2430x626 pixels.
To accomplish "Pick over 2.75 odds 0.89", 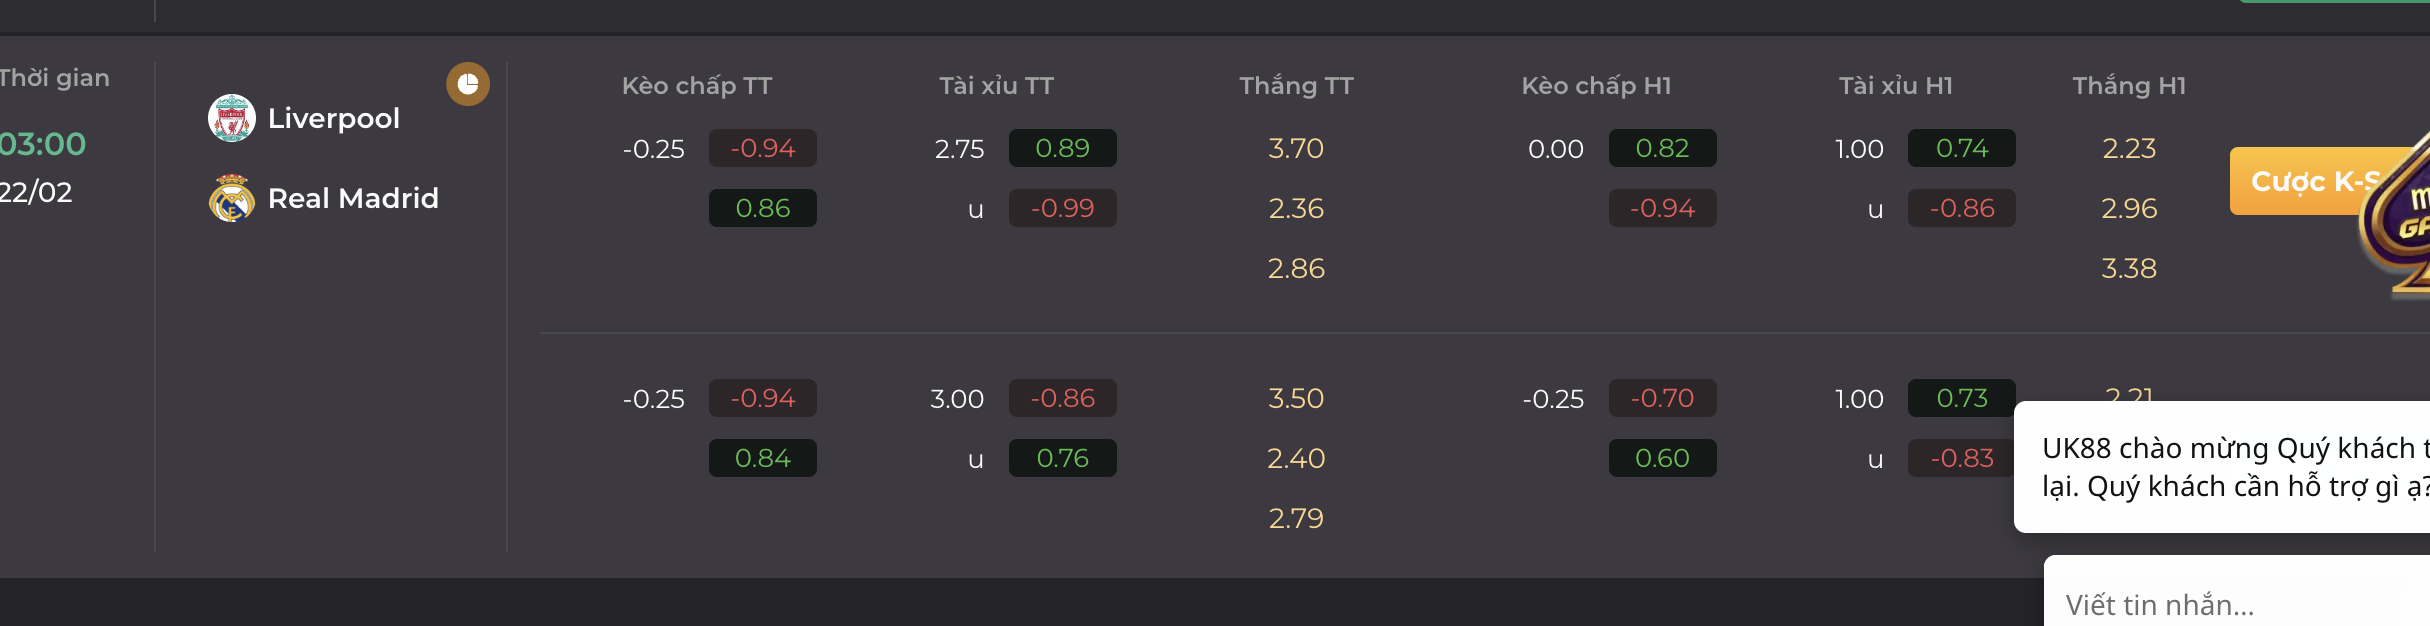I will 1062,148.
